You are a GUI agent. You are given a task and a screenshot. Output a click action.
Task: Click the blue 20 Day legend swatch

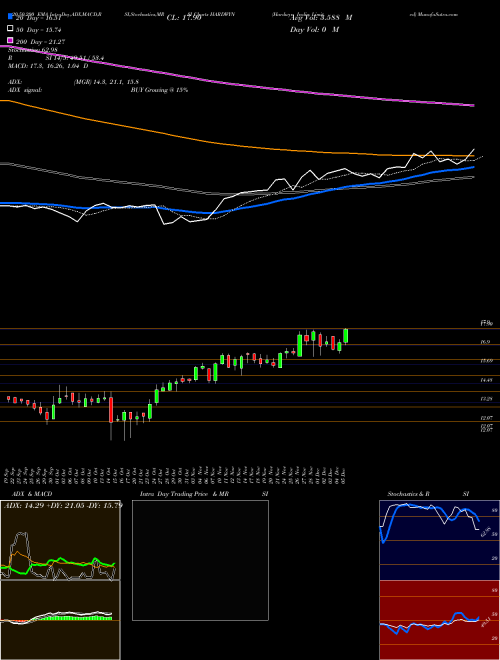tap(10, 17)
